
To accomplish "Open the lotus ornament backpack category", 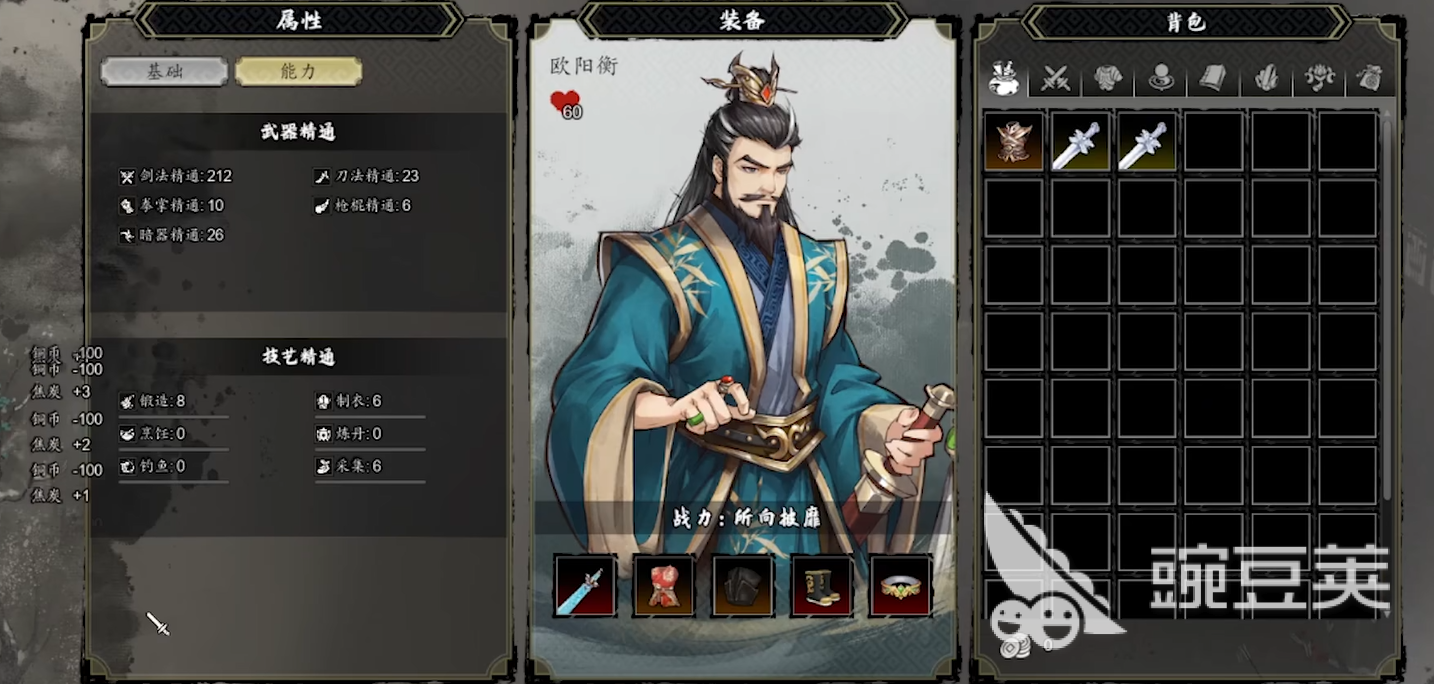I will 1318,78.
